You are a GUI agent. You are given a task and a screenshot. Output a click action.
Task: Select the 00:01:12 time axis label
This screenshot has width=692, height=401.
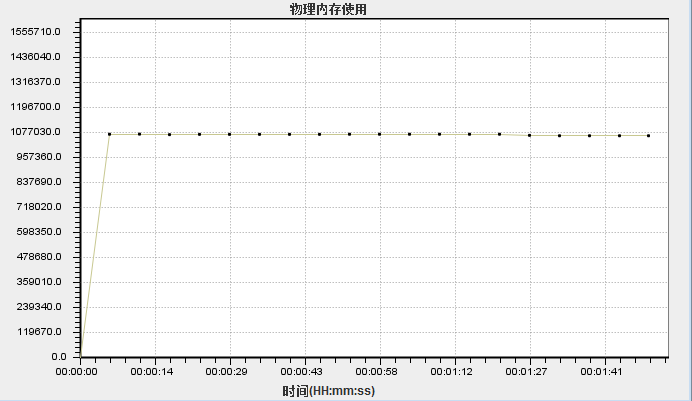pos(453,371)
